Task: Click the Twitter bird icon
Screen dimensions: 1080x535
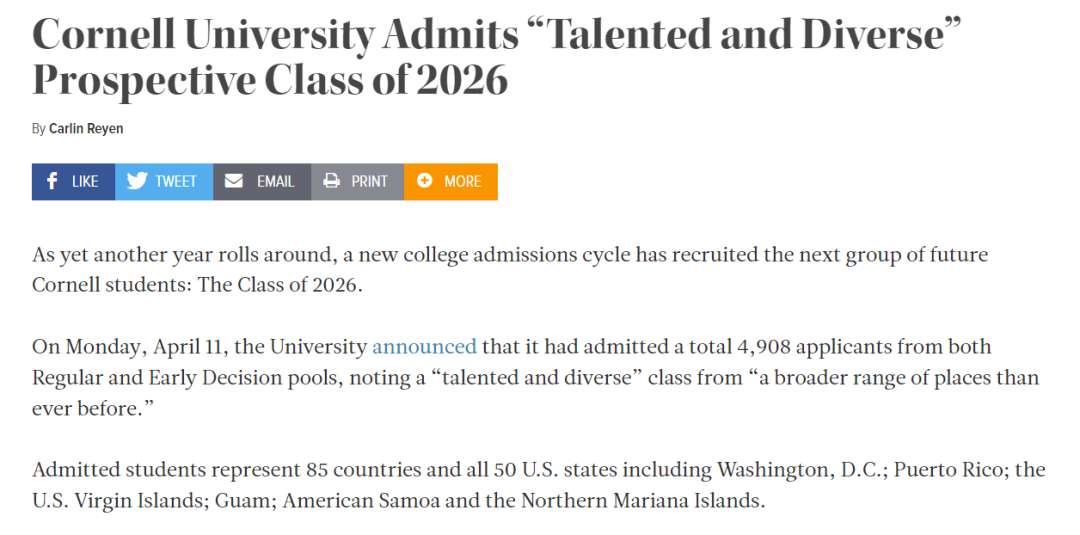Action: click(x=137, y=182)
